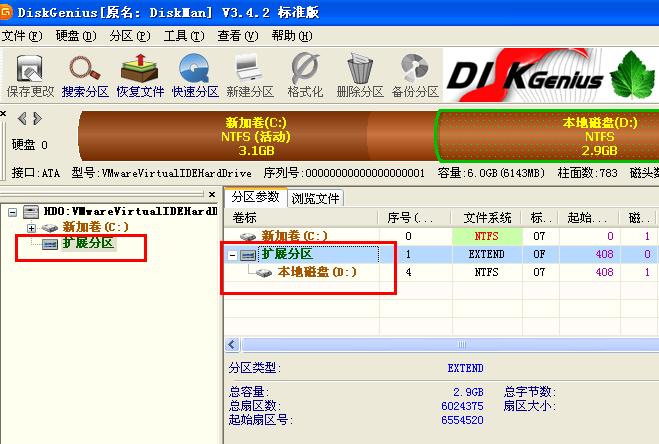Viewport: 659px width, 444px height.
Task: Click the New Partition (新建分区) icon
Action: point(250,76)
